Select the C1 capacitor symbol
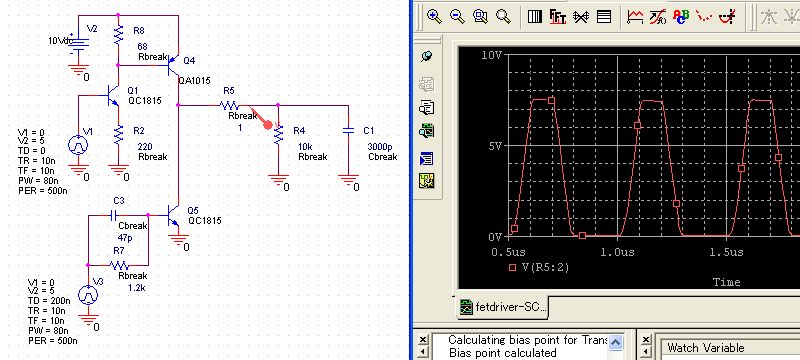The width and height of the screenshot is (800, 360). tap(348, 131)
